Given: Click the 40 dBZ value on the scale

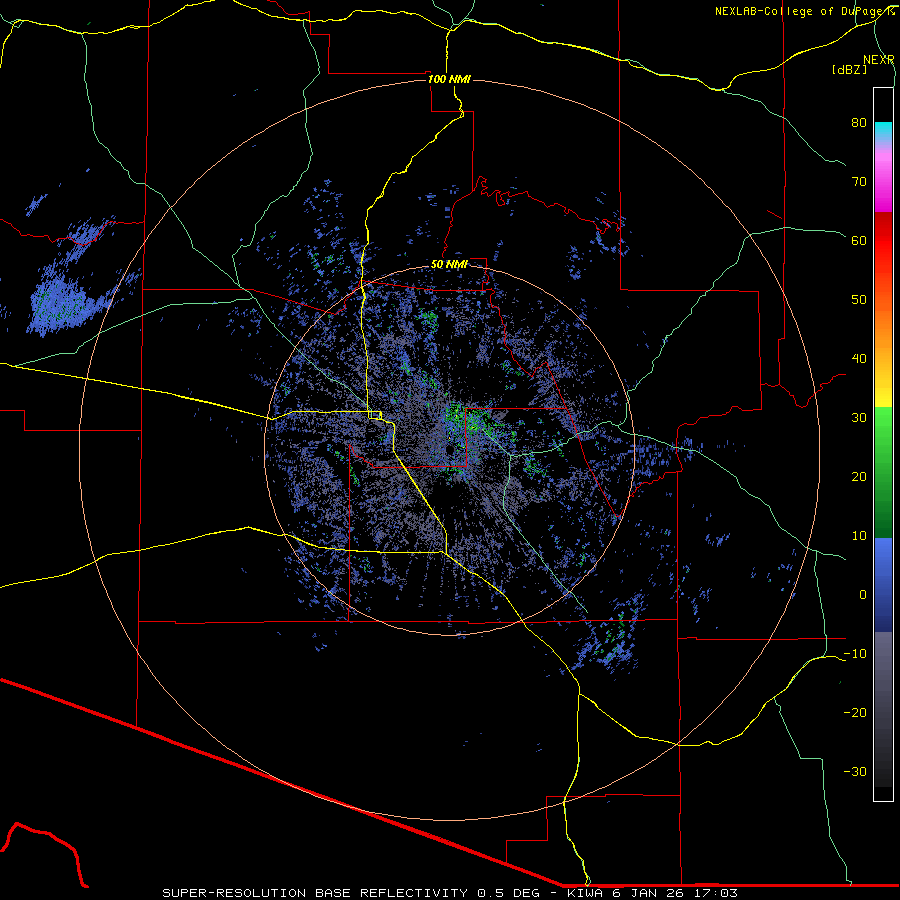Looking at the screenshot, I should pyautogui.click(x=859, y=359).
